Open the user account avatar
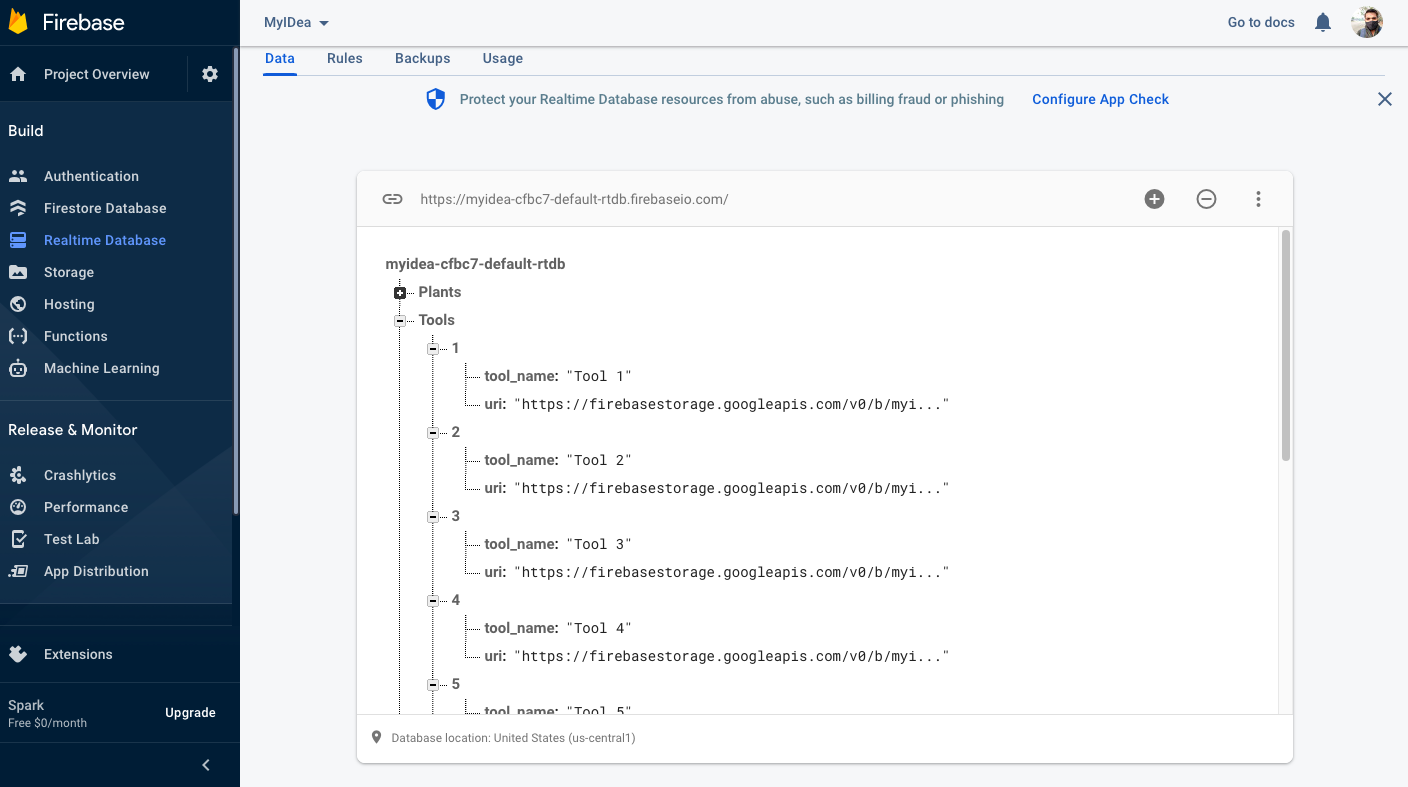This screenshot has height=787, width=1408. point(1367,22)
